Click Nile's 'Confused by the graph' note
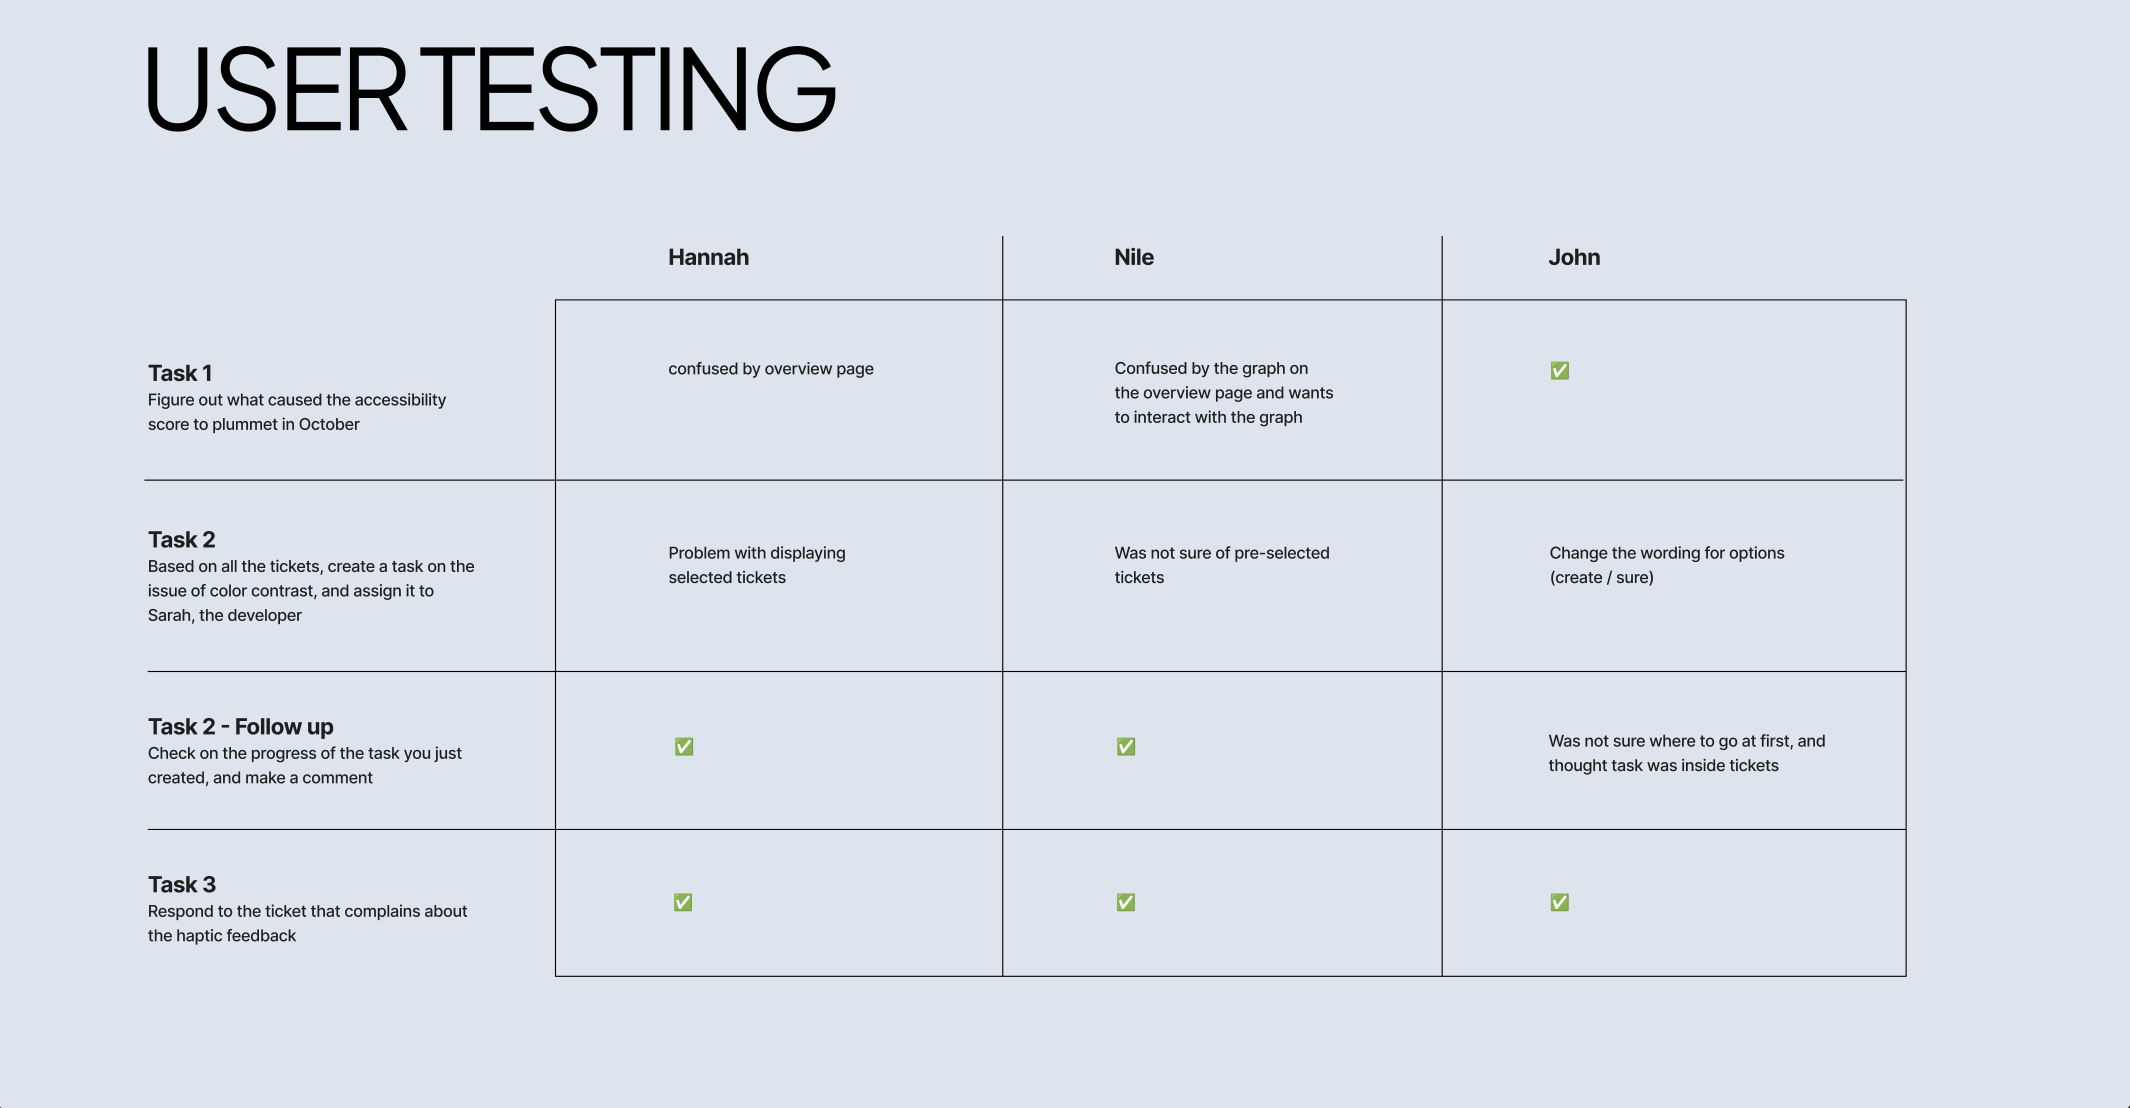The height and width of the screenshot is (1108, 2130). (1224, 393)
